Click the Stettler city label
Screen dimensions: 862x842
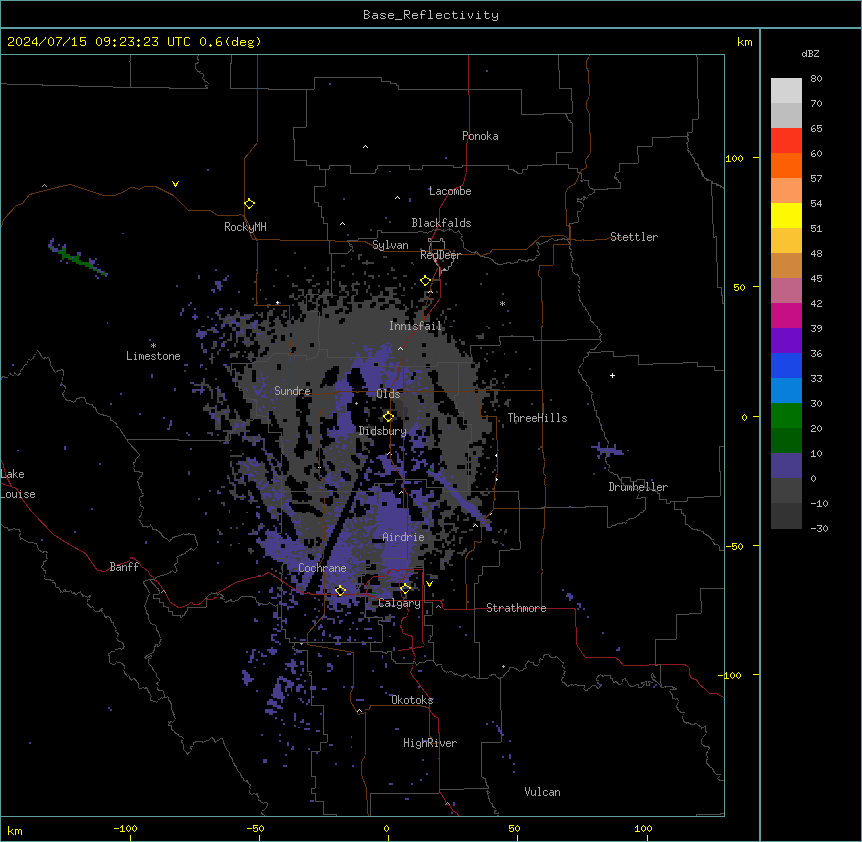[634, 237]
